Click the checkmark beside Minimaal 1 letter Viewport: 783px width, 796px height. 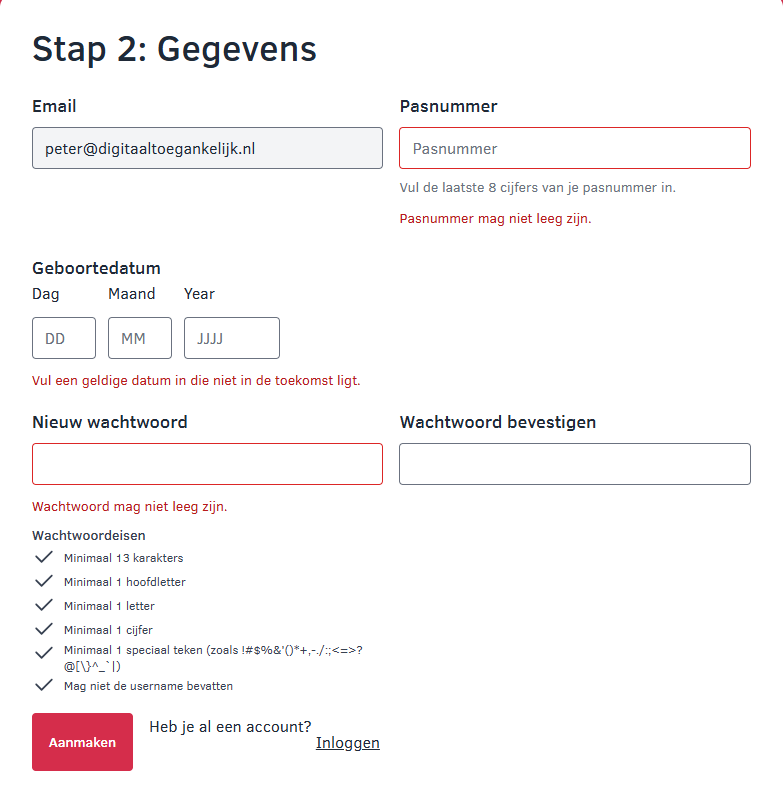[x=43, y=605]
